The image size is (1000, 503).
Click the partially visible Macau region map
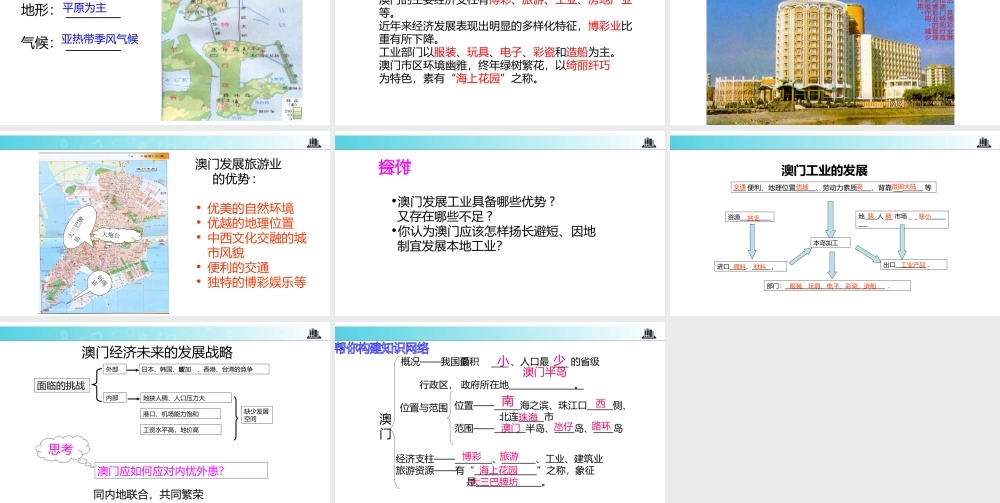point(232,60)
